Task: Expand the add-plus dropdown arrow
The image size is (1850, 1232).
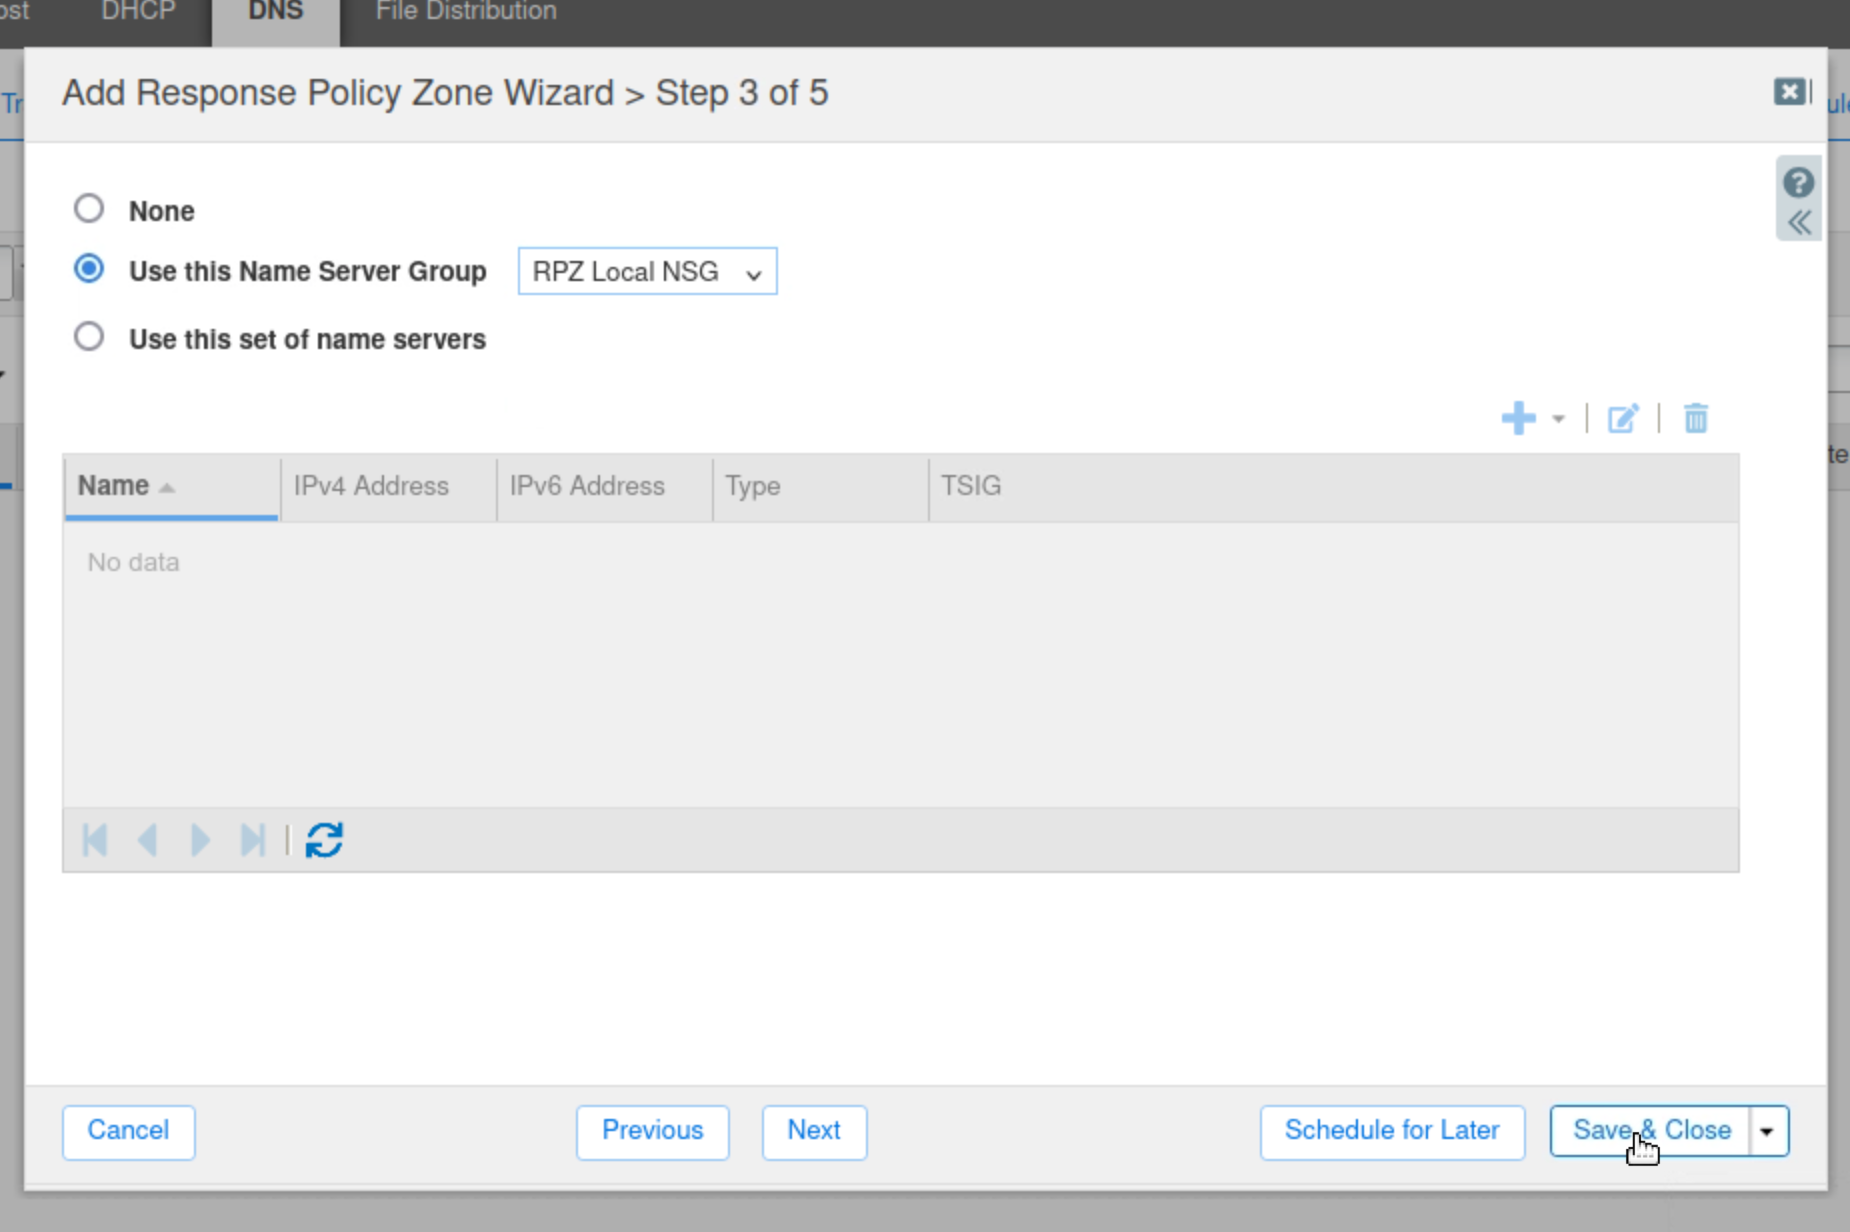Action: [x=1558, y=419]
